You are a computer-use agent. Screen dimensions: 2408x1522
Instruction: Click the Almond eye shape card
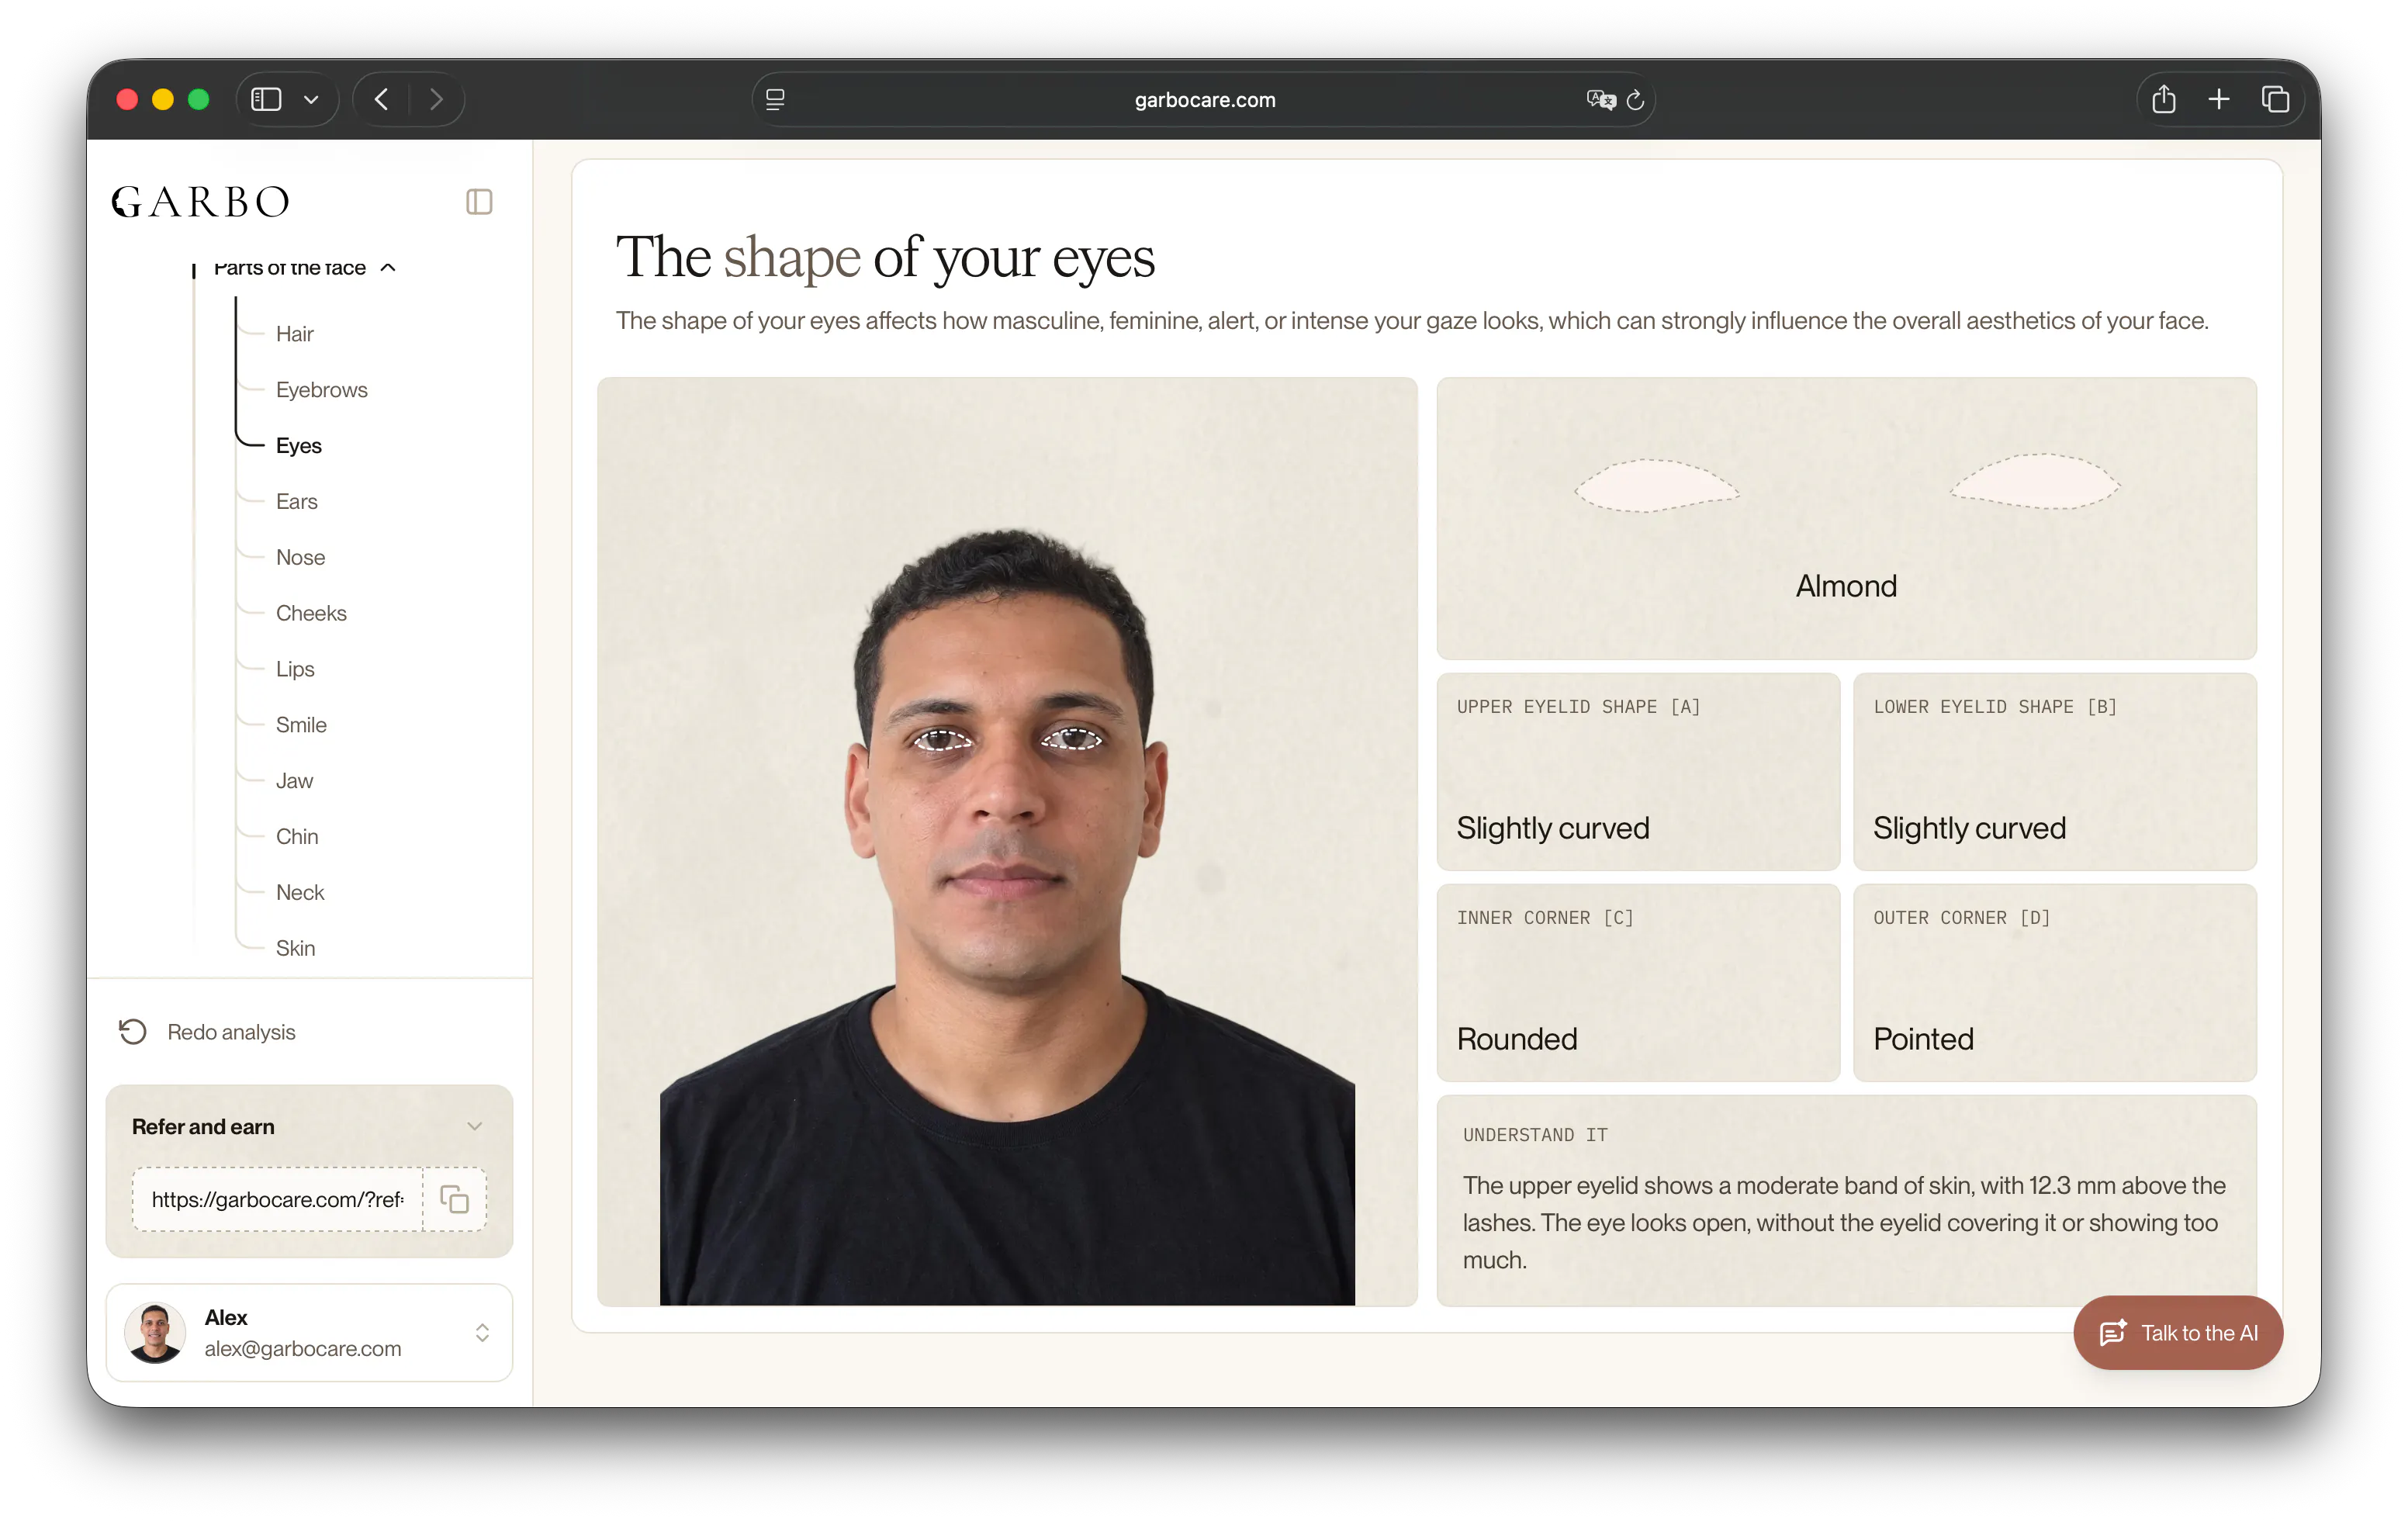click(x=1846, y=518)
